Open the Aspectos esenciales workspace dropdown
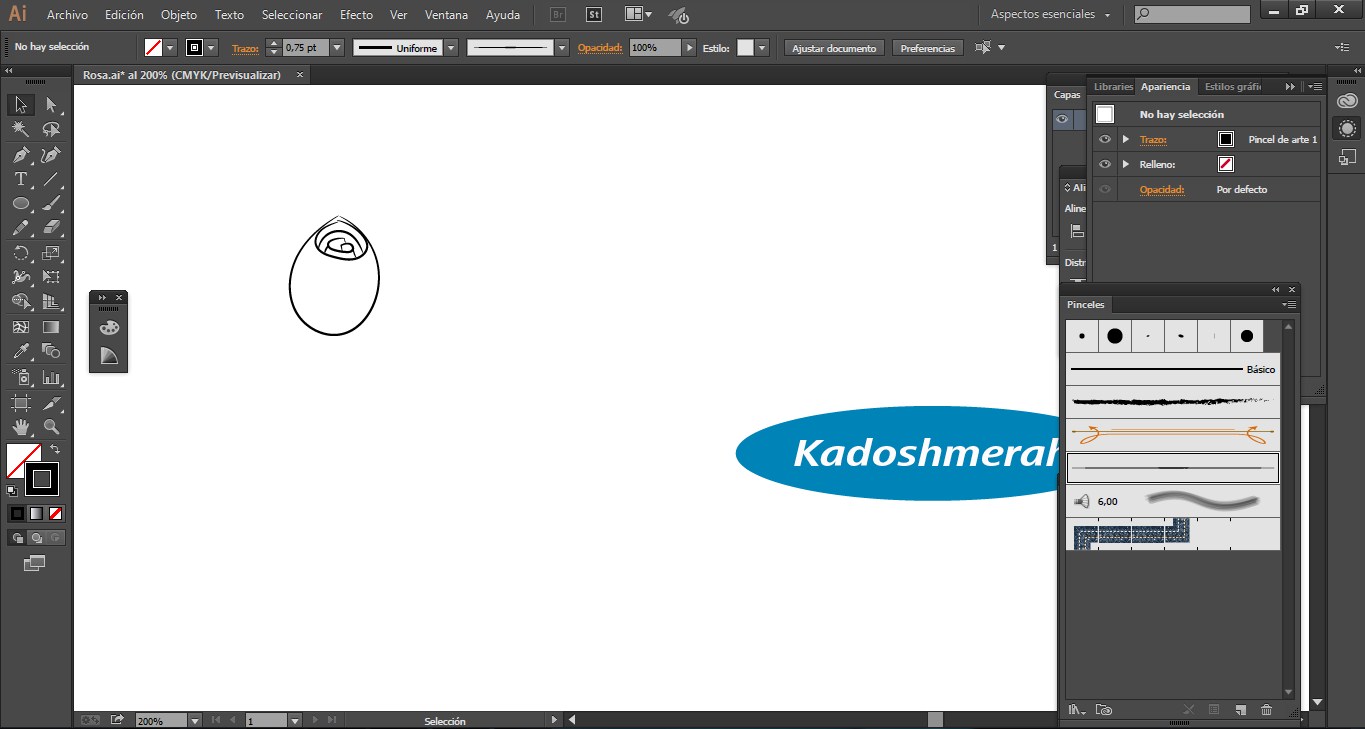 coord(1050,15)
